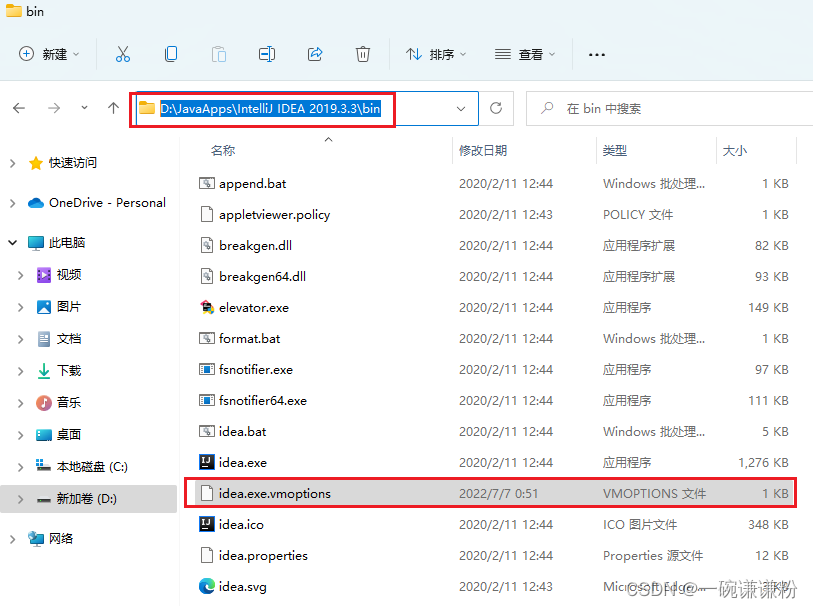
Task: Select breakgen.dll file
Action: pyautogui.click(x=255, y=245)
